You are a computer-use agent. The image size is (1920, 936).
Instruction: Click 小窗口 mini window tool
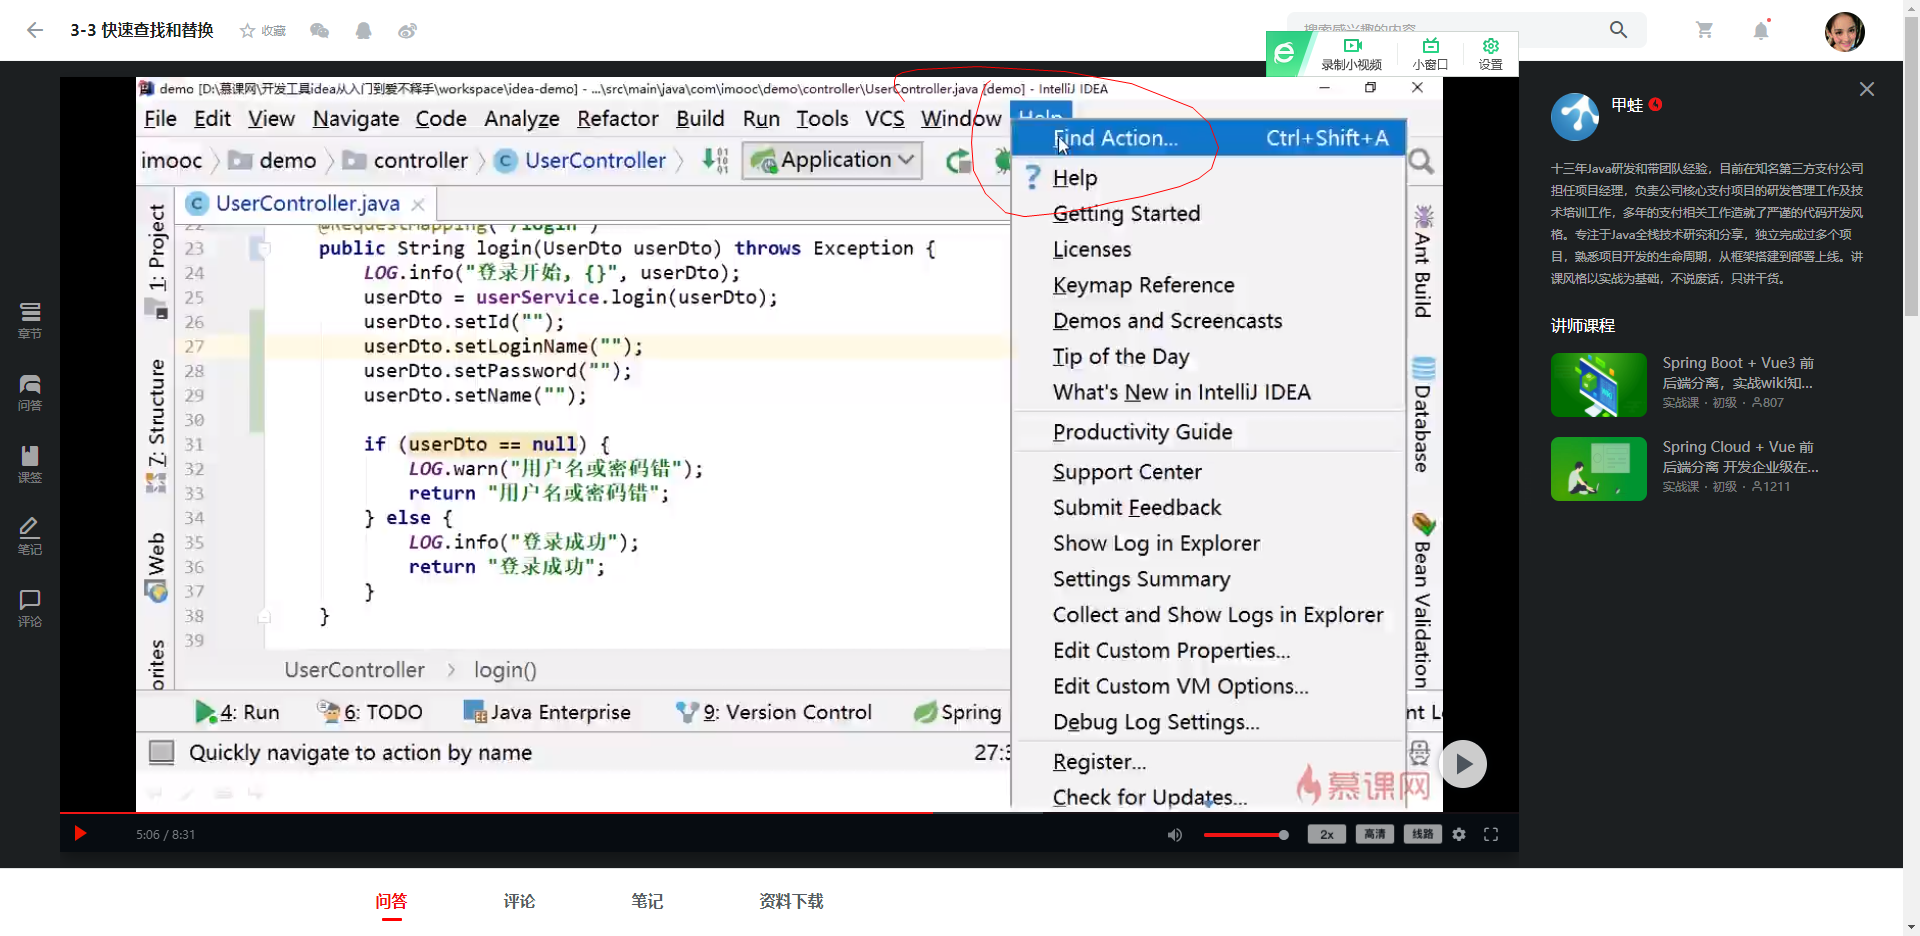click(1430, 54)
